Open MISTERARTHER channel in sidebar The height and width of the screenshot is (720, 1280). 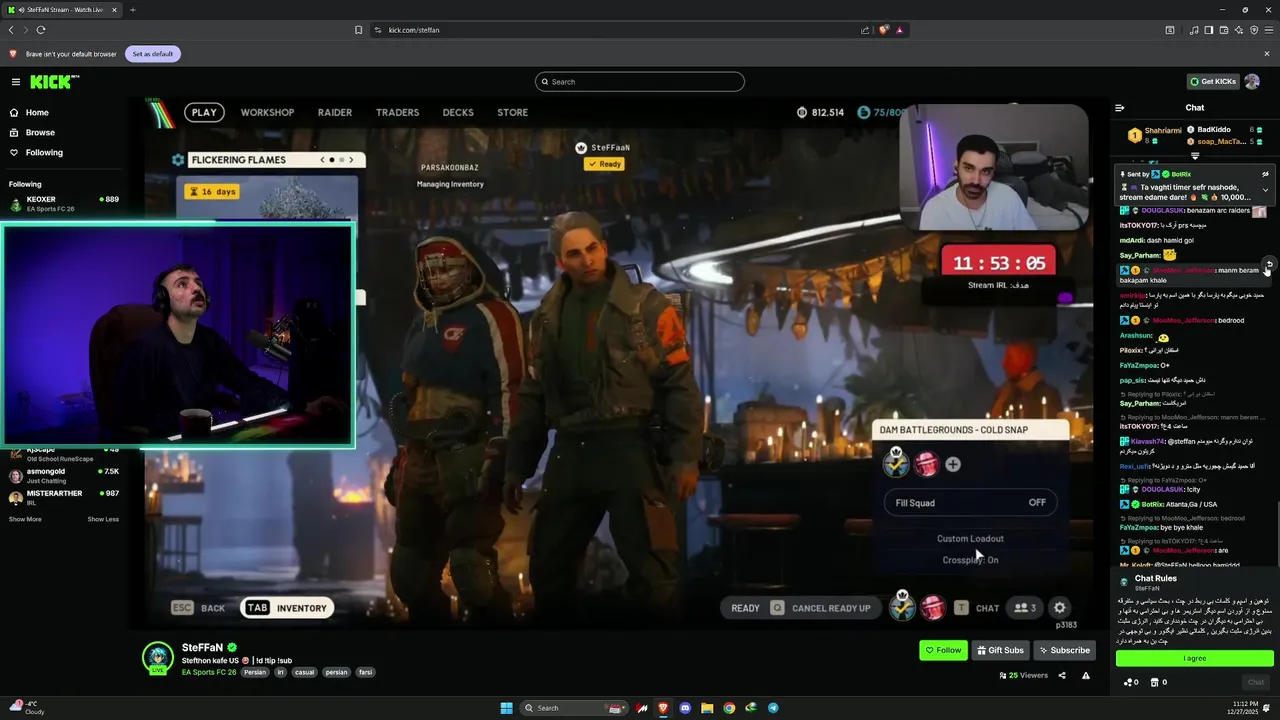coord(64,497)
